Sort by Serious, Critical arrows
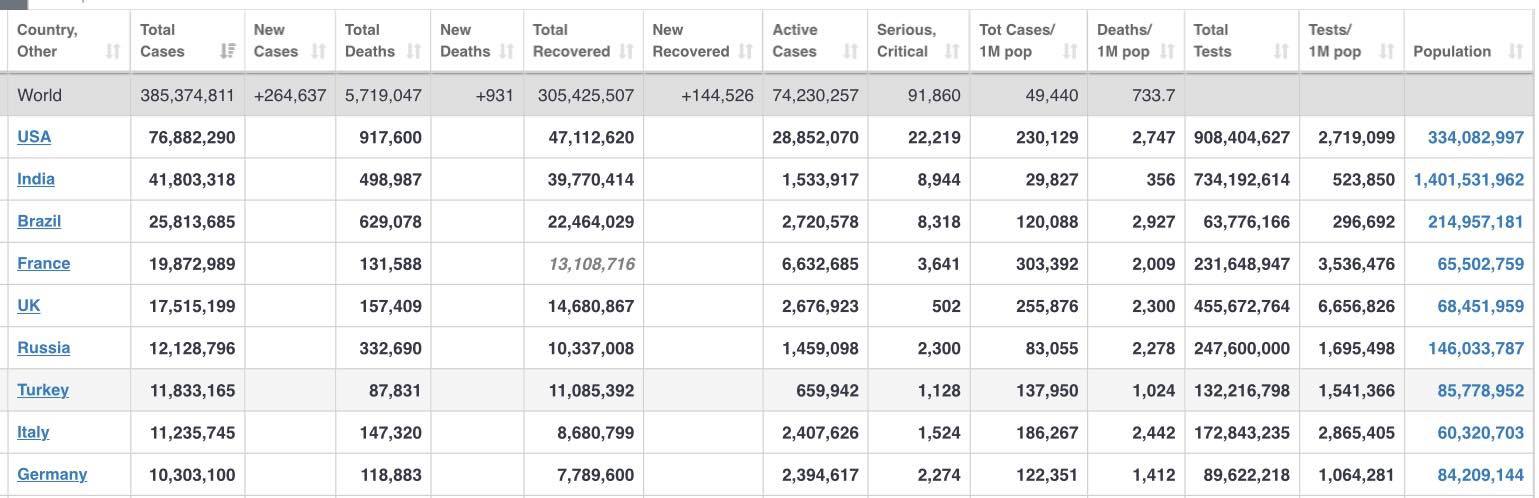This screenshot has width=1539, height=498. 952,51
